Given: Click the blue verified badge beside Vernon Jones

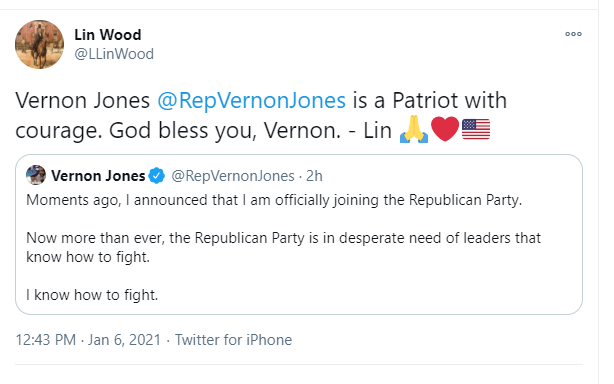Looking at the screenshot, I should click(157, 176).
